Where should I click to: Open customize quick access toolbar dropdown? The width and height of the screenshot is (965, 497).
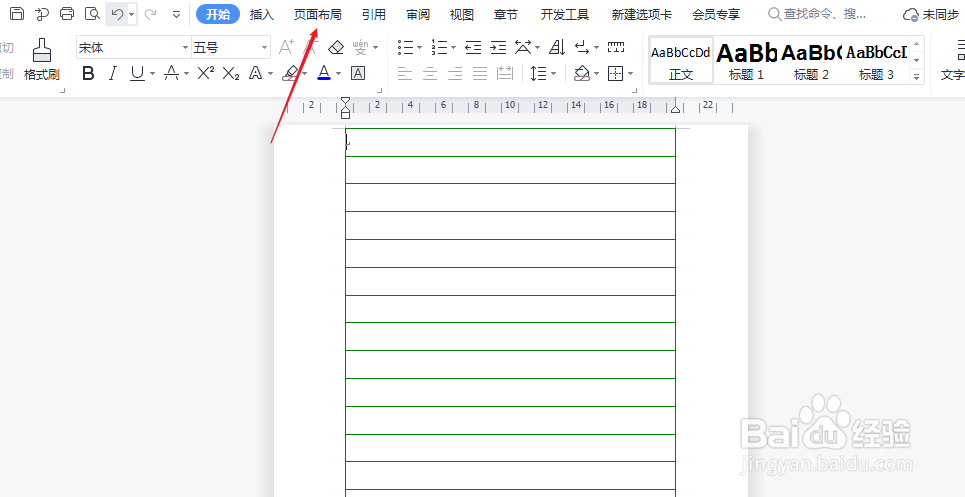point(177,14)
